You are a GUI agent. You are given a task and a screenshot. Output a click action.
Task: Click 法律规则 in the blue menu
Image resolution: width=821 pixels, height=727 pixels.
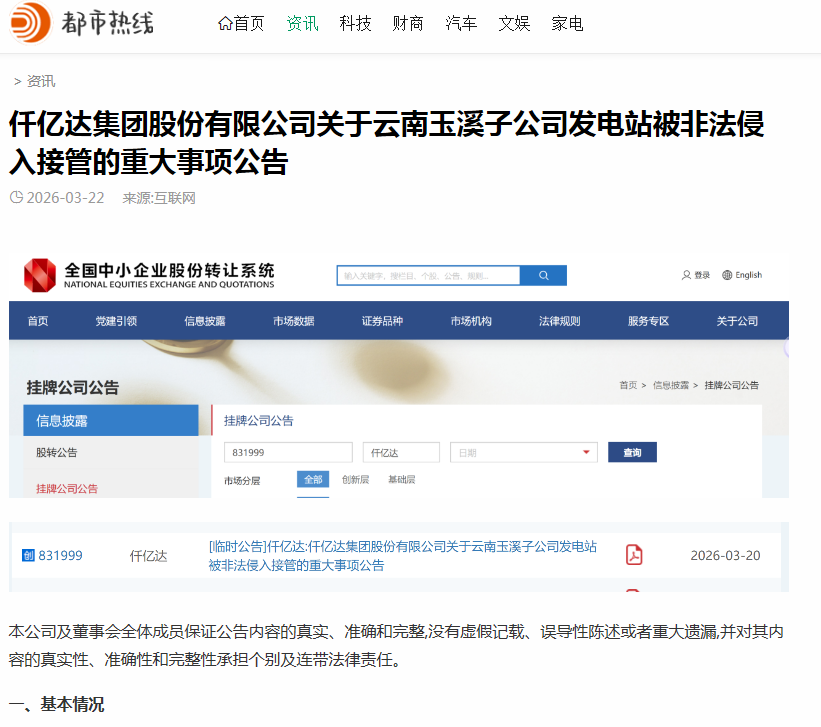(x=560, y=321)
